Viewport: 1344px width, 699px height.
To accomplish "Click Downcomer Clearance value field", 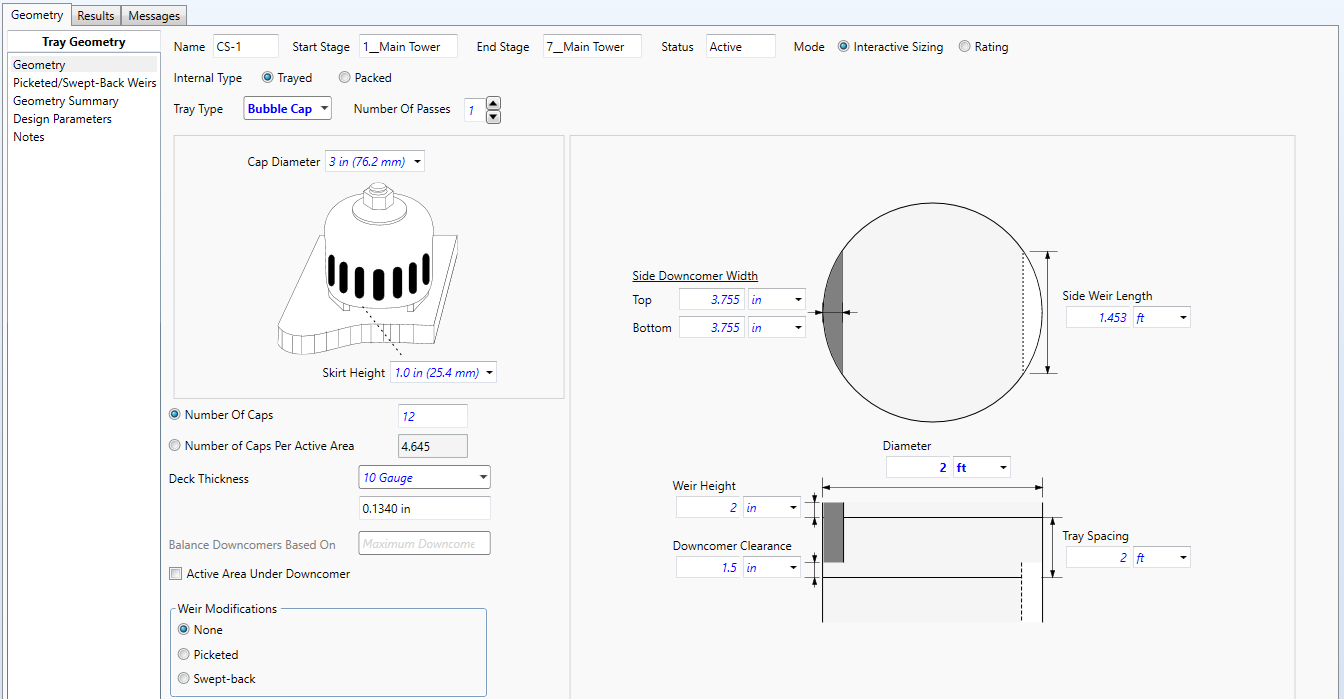I will (709, 567).
